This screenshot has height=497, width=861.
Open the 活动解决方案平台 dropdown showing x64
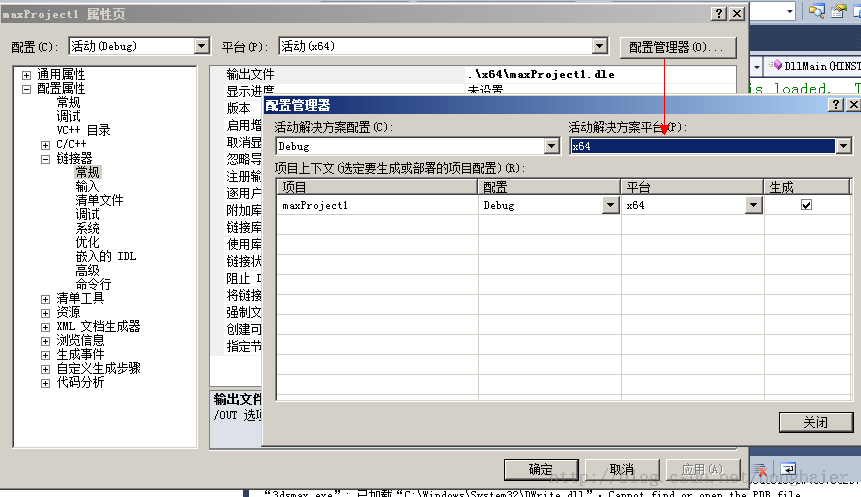tap(843, 146)
